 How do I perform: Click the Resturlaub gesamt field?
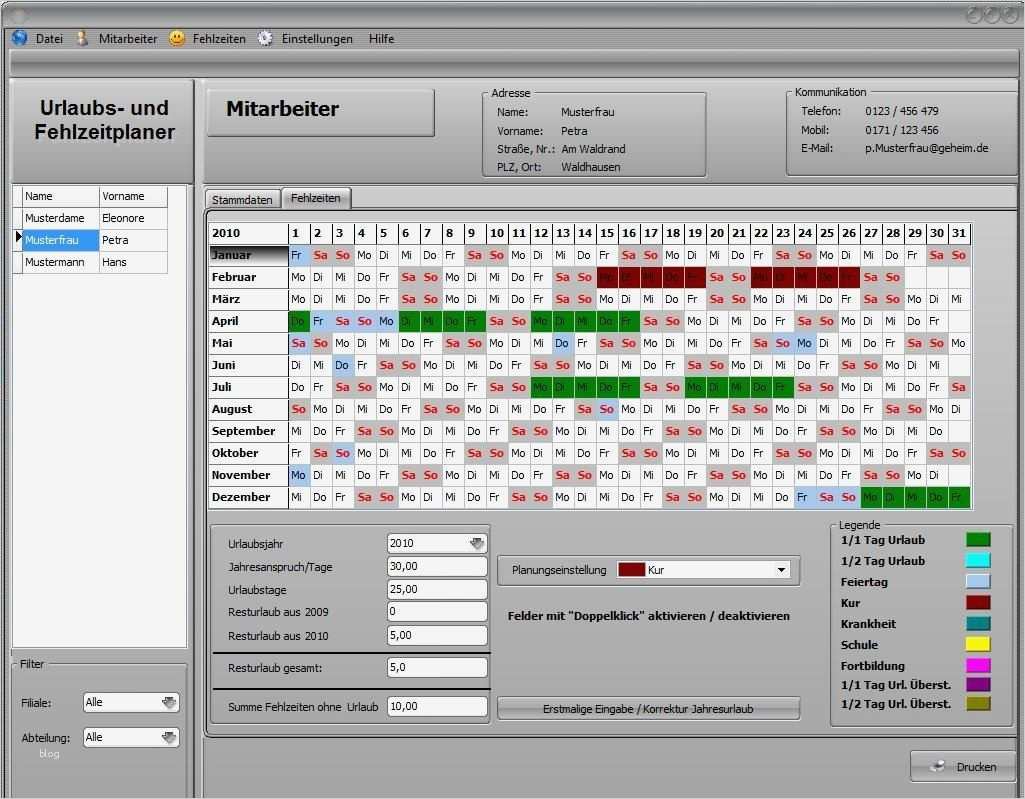pos(437,667)
